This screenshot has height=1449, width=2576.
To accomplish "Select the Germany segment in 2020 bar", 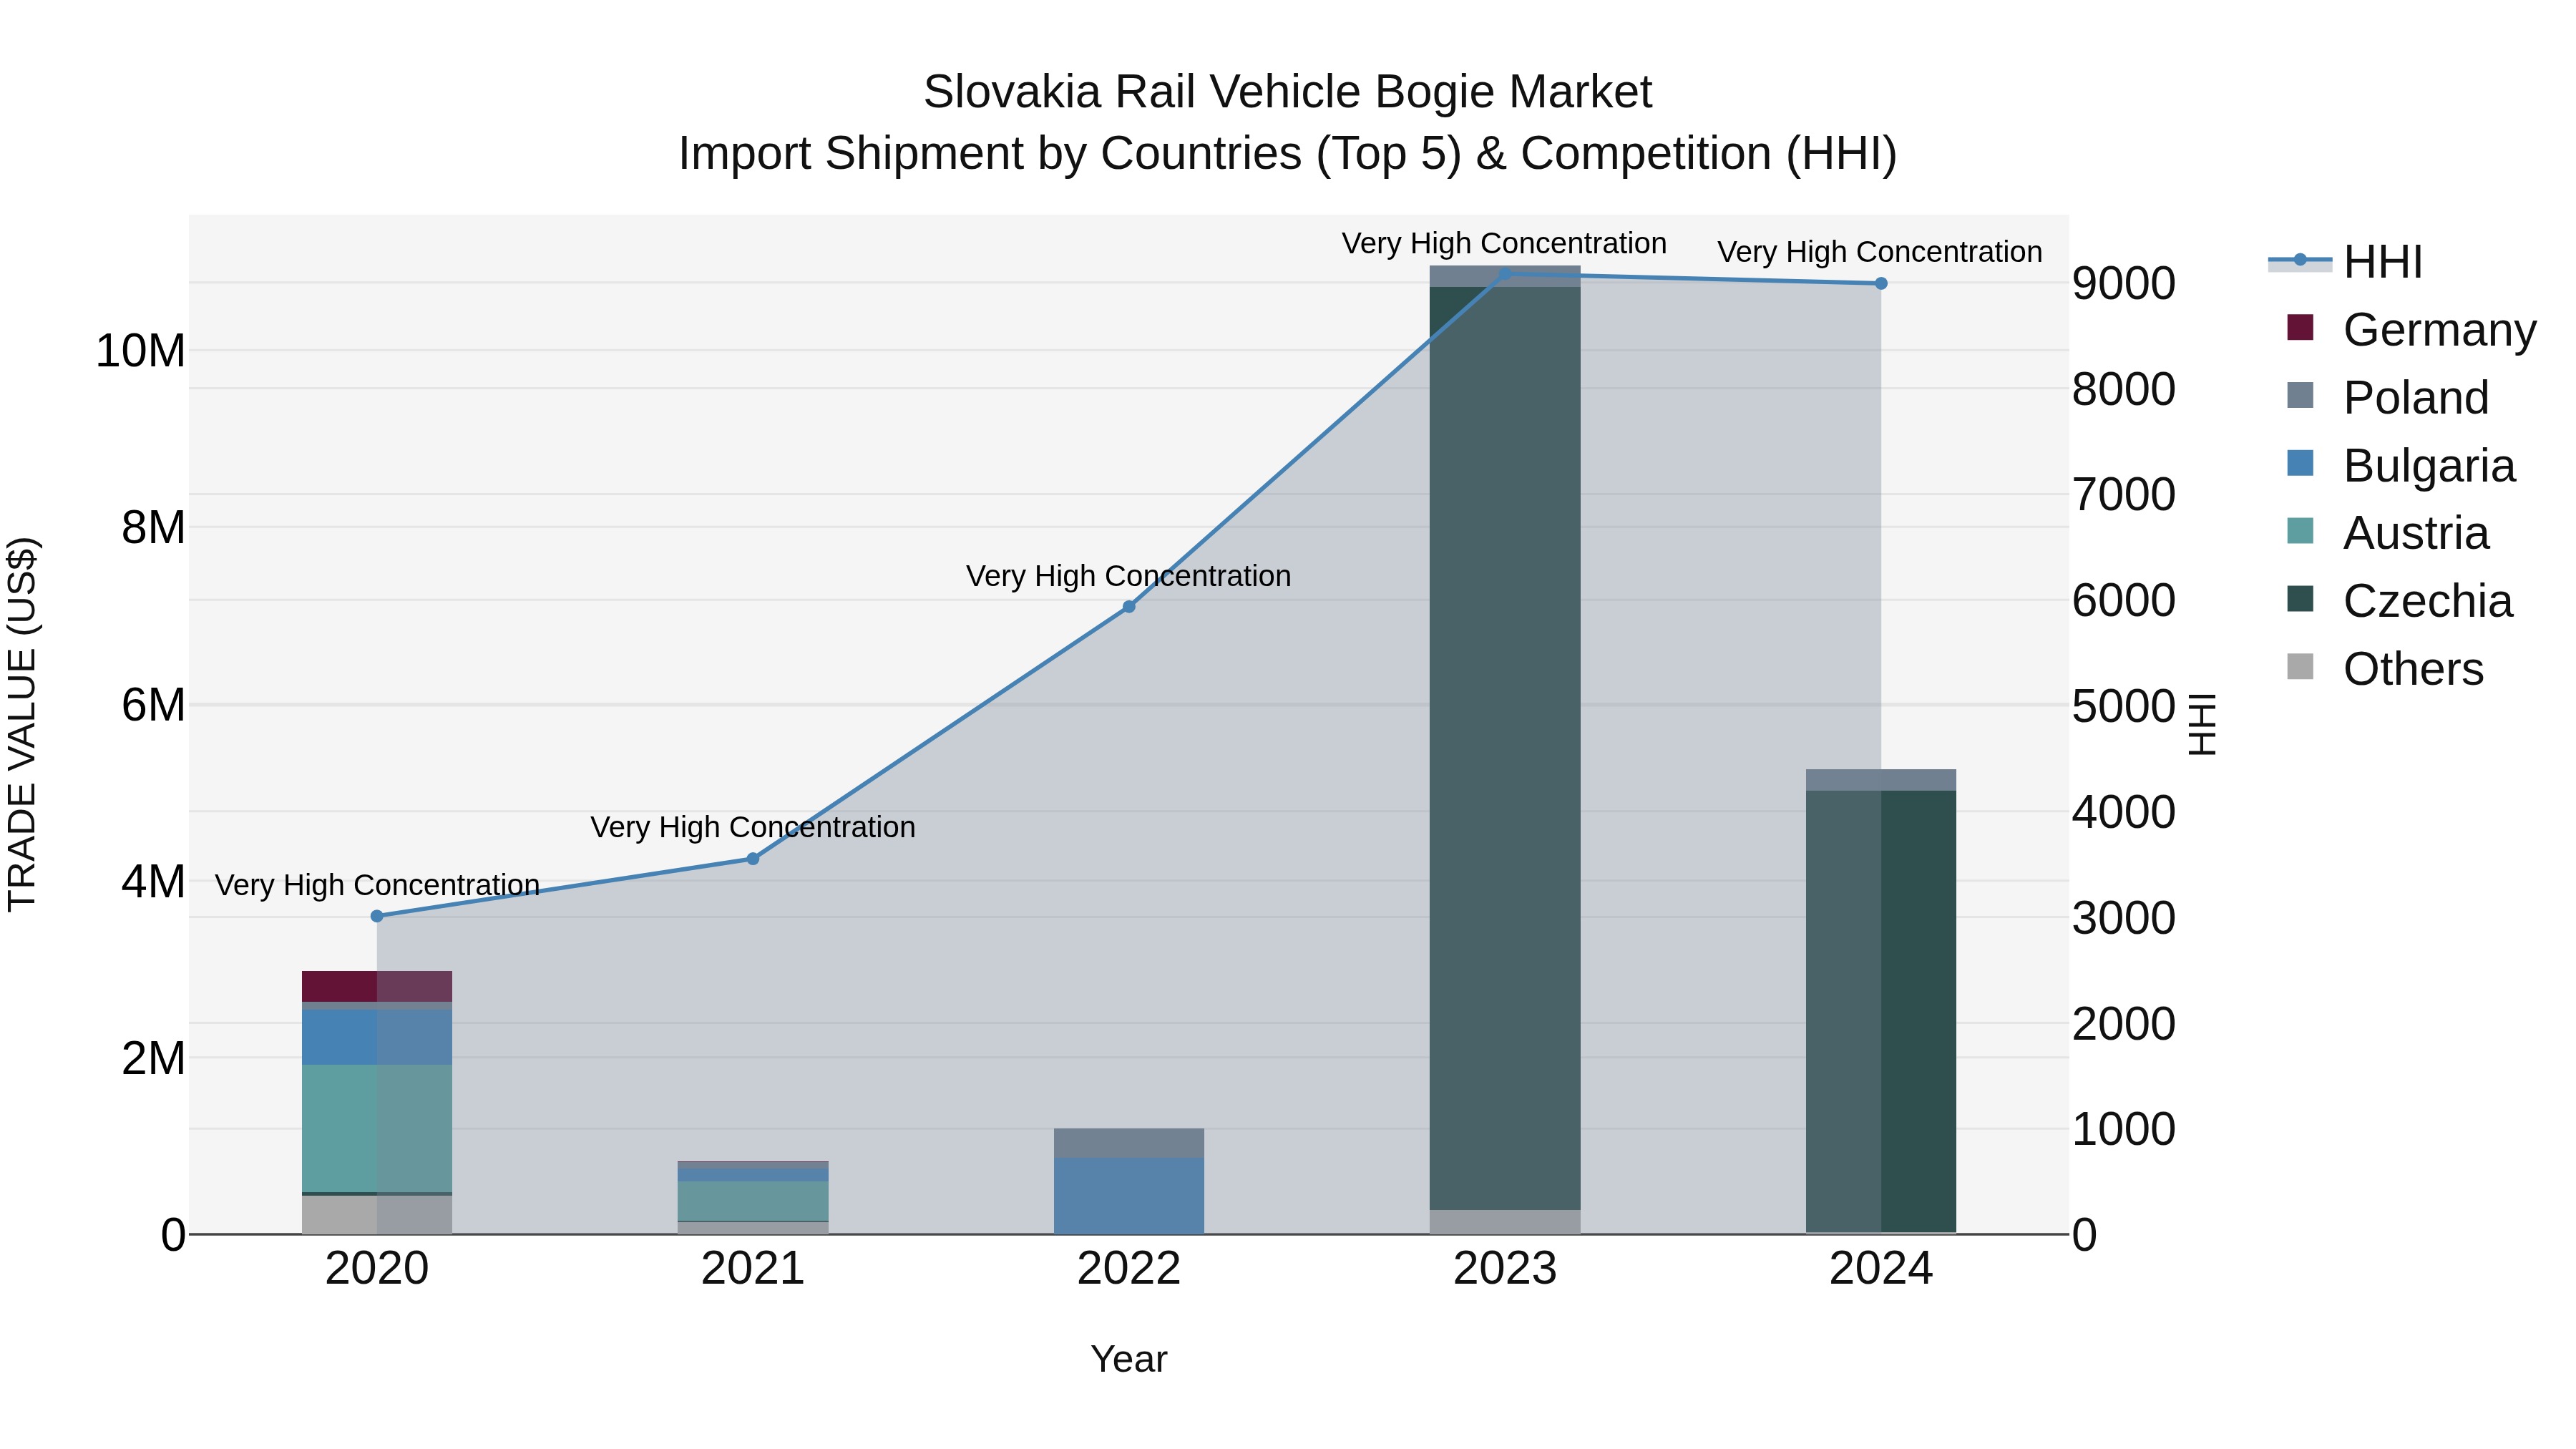I will coord(377,986).
